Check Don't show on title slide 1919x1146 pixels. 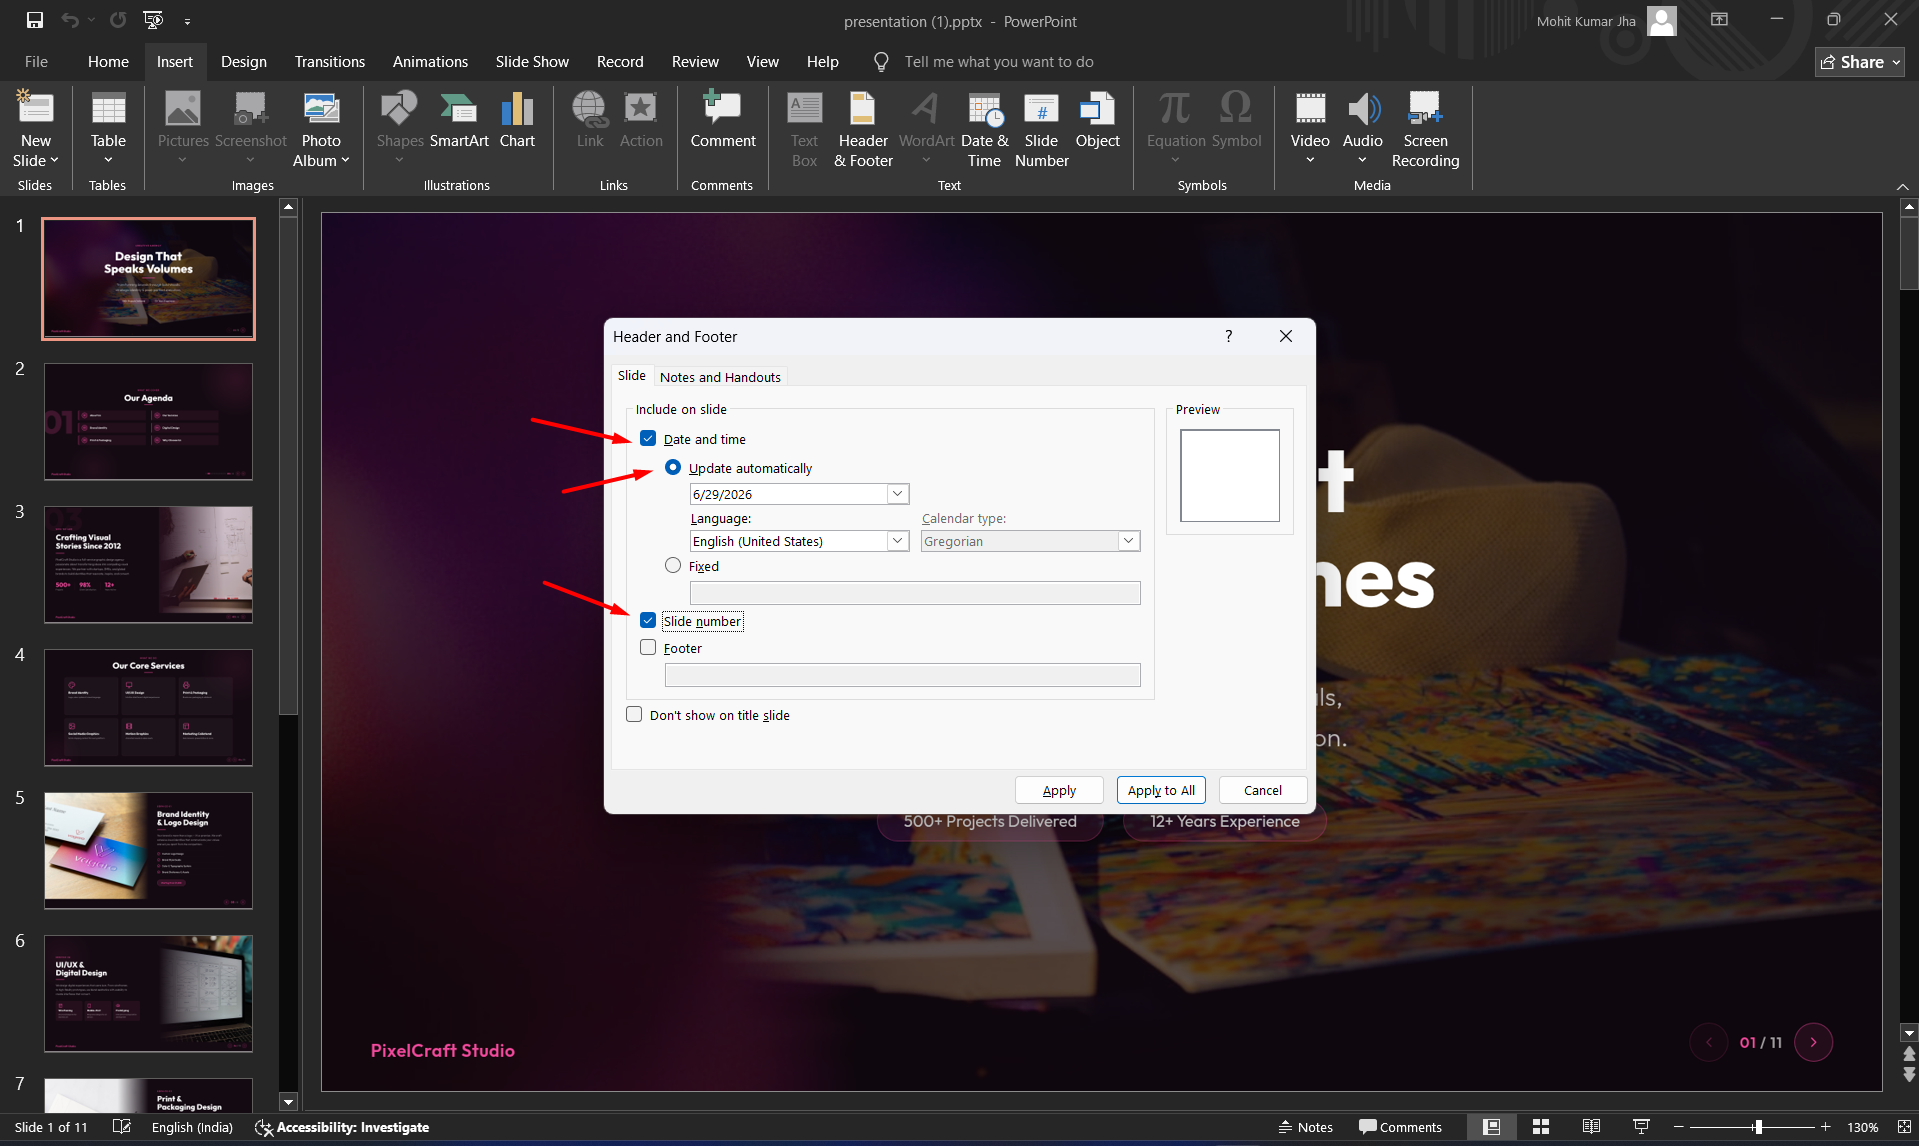coord(634,715)
